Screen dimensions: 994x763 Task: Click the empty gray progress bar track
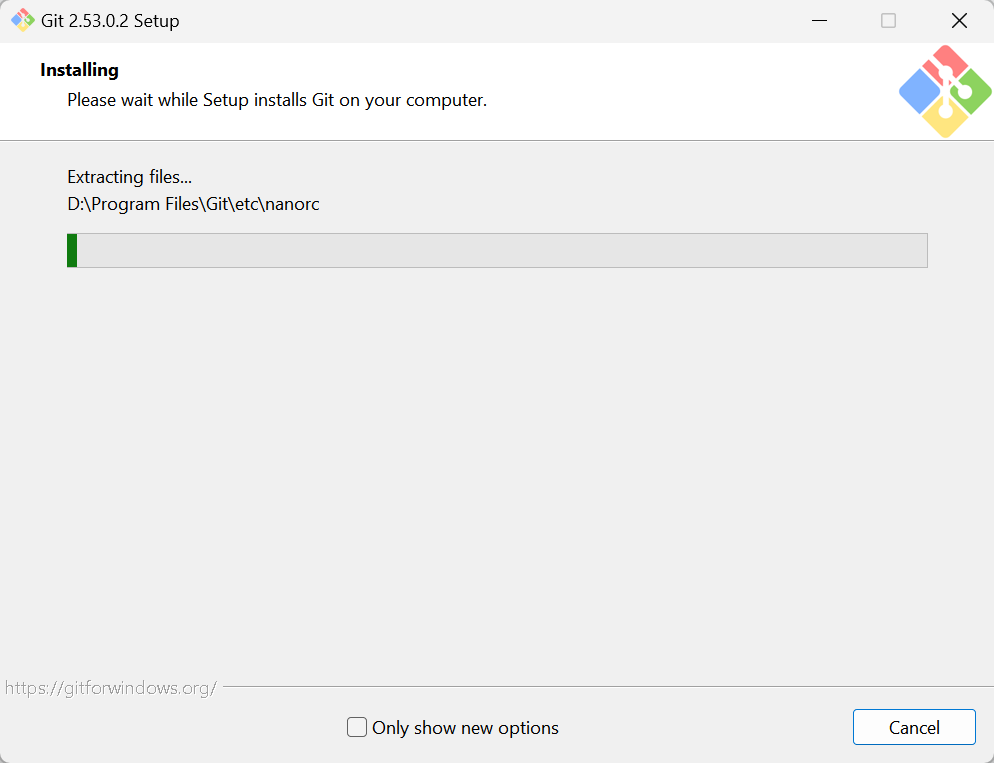coord(500,250)
